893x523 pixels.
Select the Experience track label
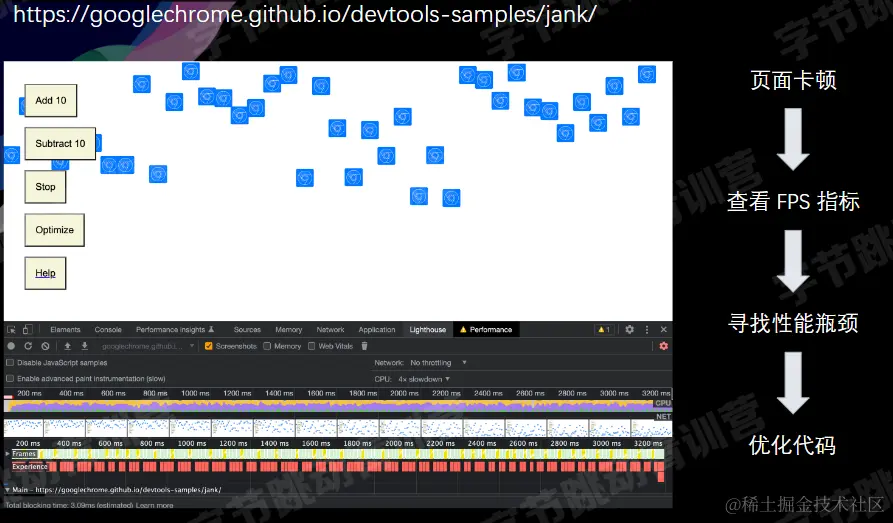point(30,467)
